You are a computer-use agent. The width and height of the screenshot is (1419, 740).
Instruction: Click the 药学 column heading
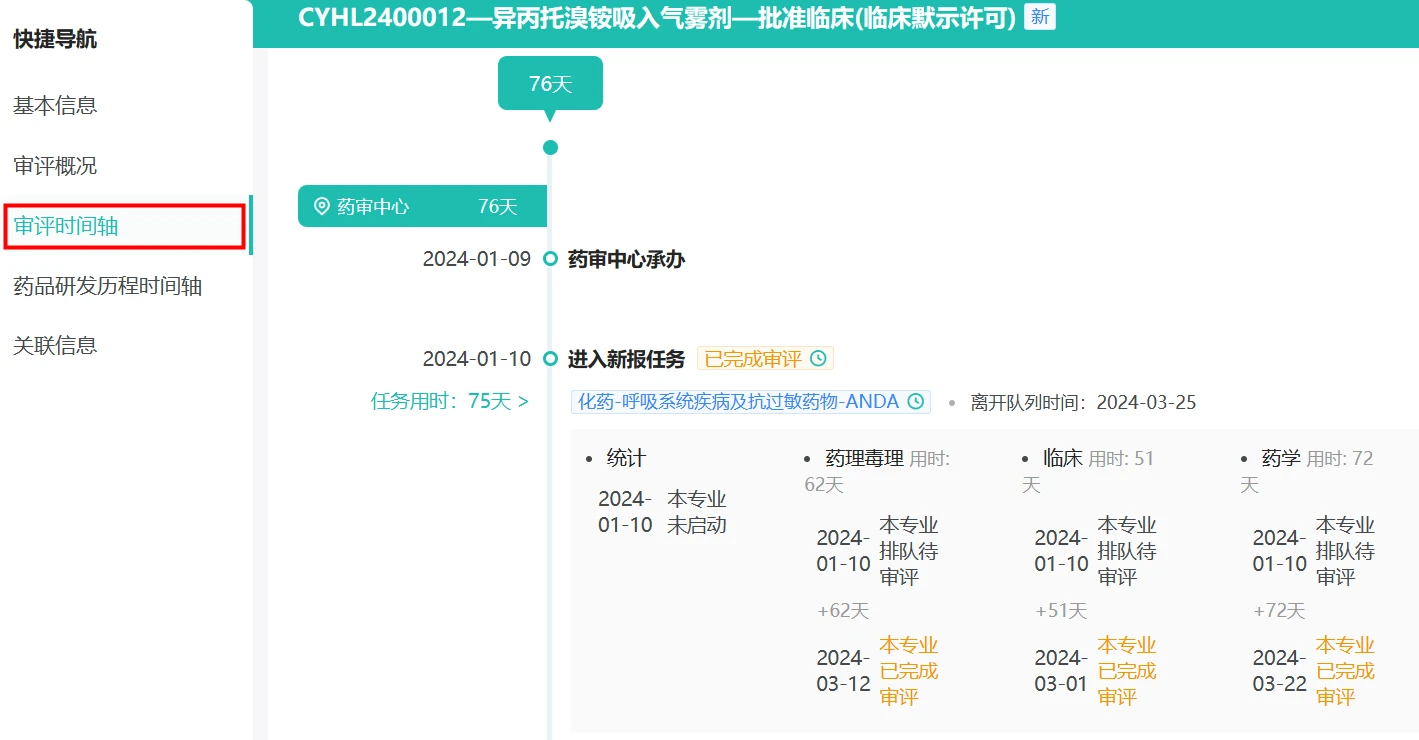(x=1281, y=458)
